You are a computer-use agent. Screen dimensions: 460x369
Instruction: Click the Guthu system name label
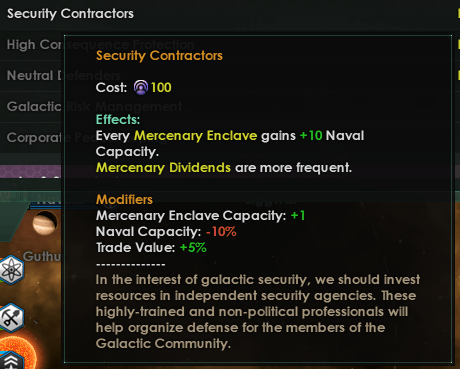tap(42, 256)
